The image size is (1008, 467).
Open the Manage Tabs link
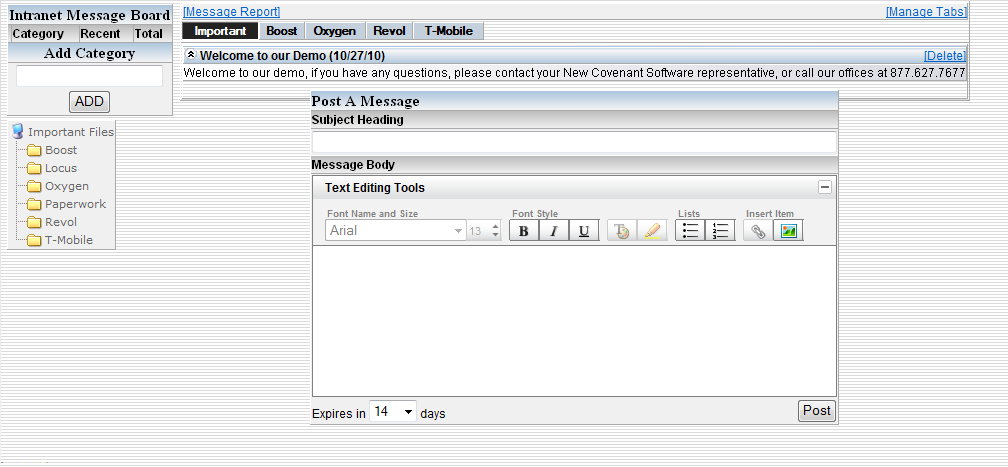926,12
